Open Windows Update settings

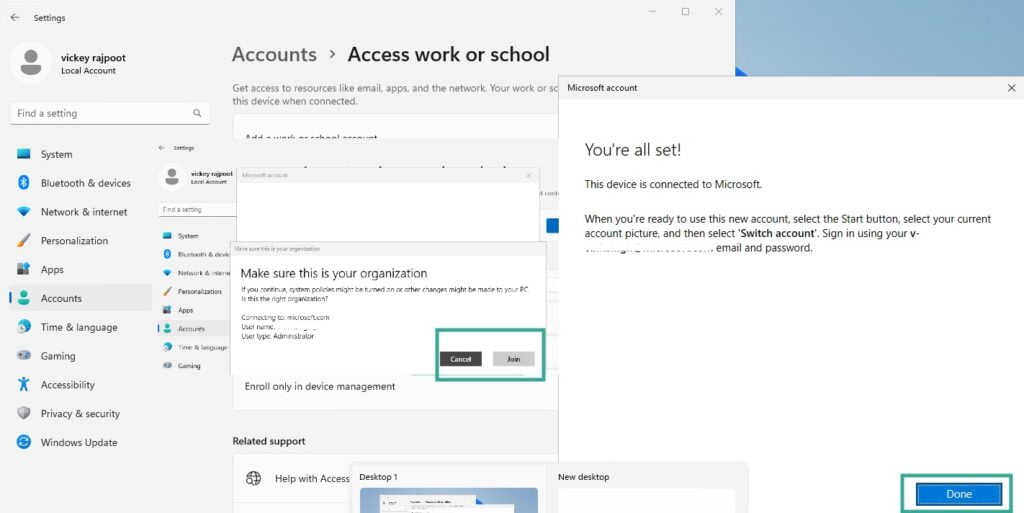81,442
